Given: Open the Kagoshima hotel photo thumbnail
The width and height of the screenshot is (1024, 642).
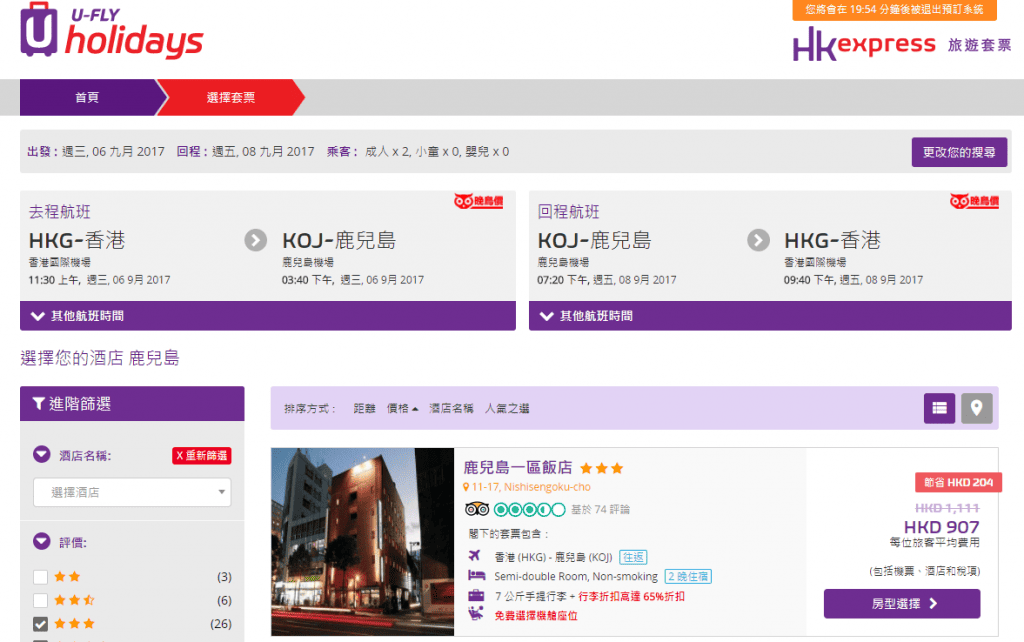Looking at the screenshot, I should pyautogui.click(x=362, y=542).
